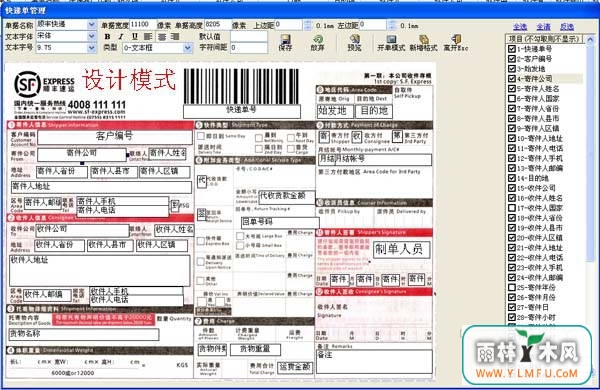Align text right

175,37
